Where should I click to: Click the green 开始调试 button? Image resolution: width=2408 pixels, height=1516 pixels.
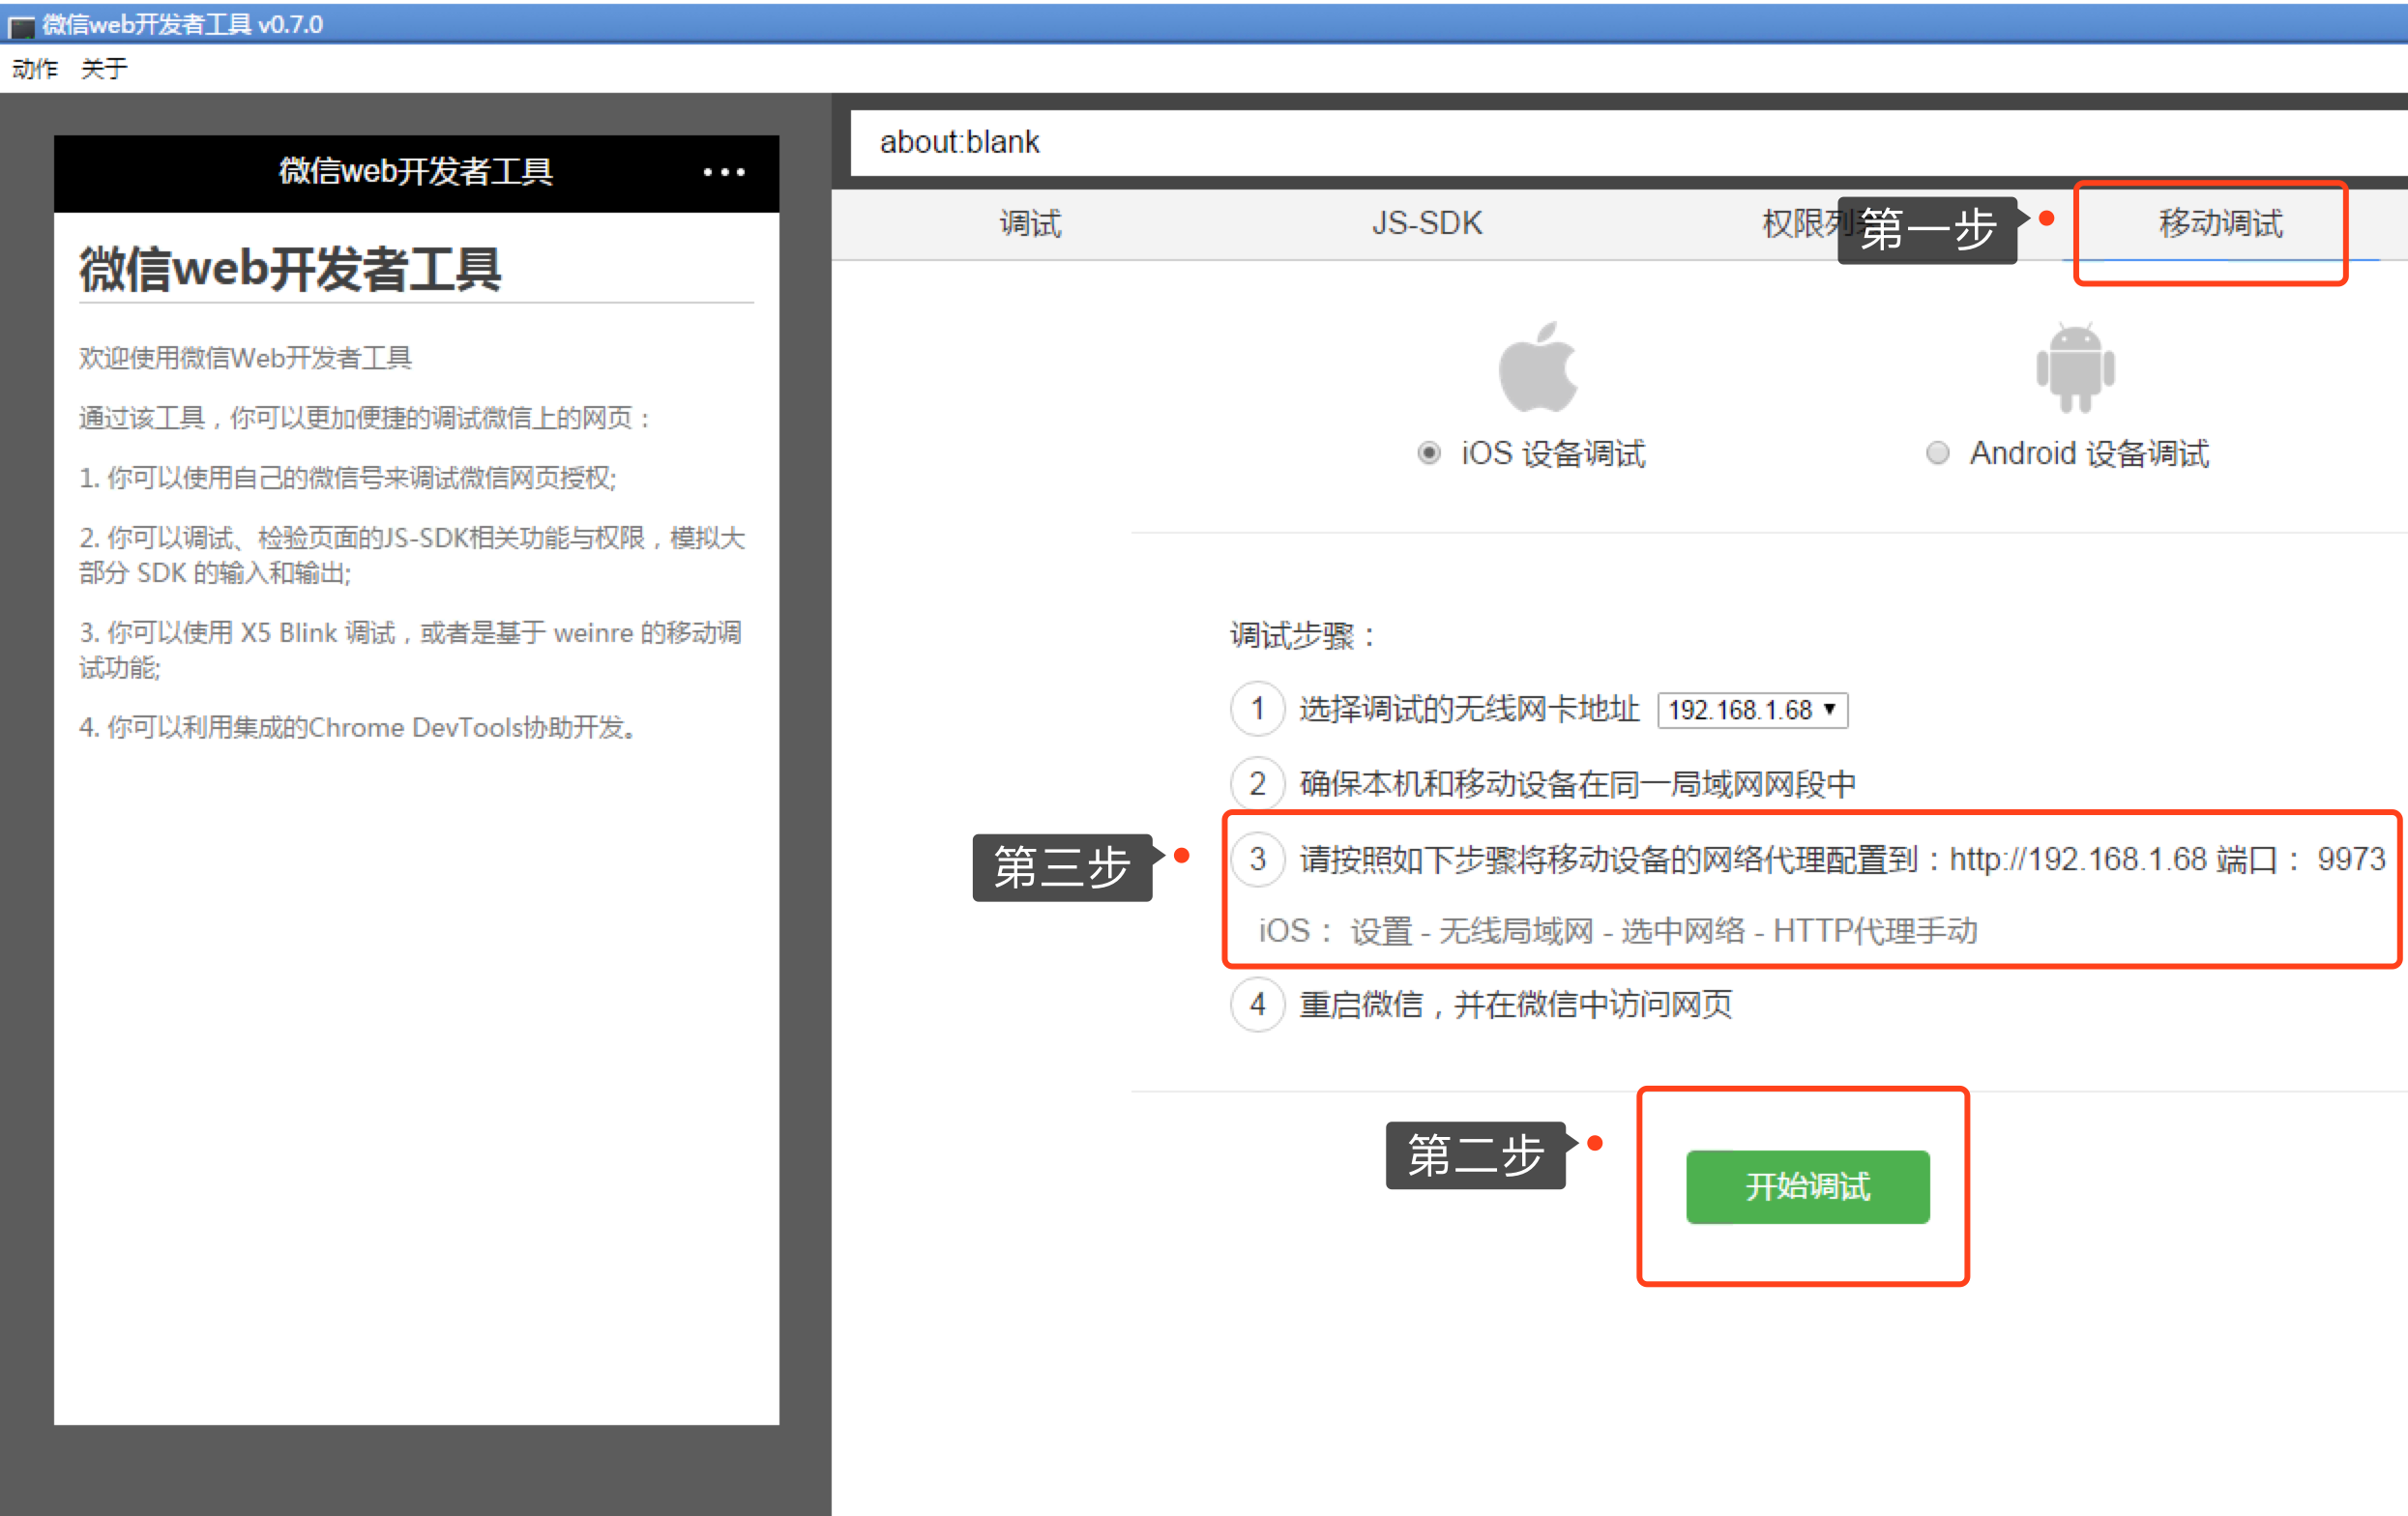[1807, 1186]
